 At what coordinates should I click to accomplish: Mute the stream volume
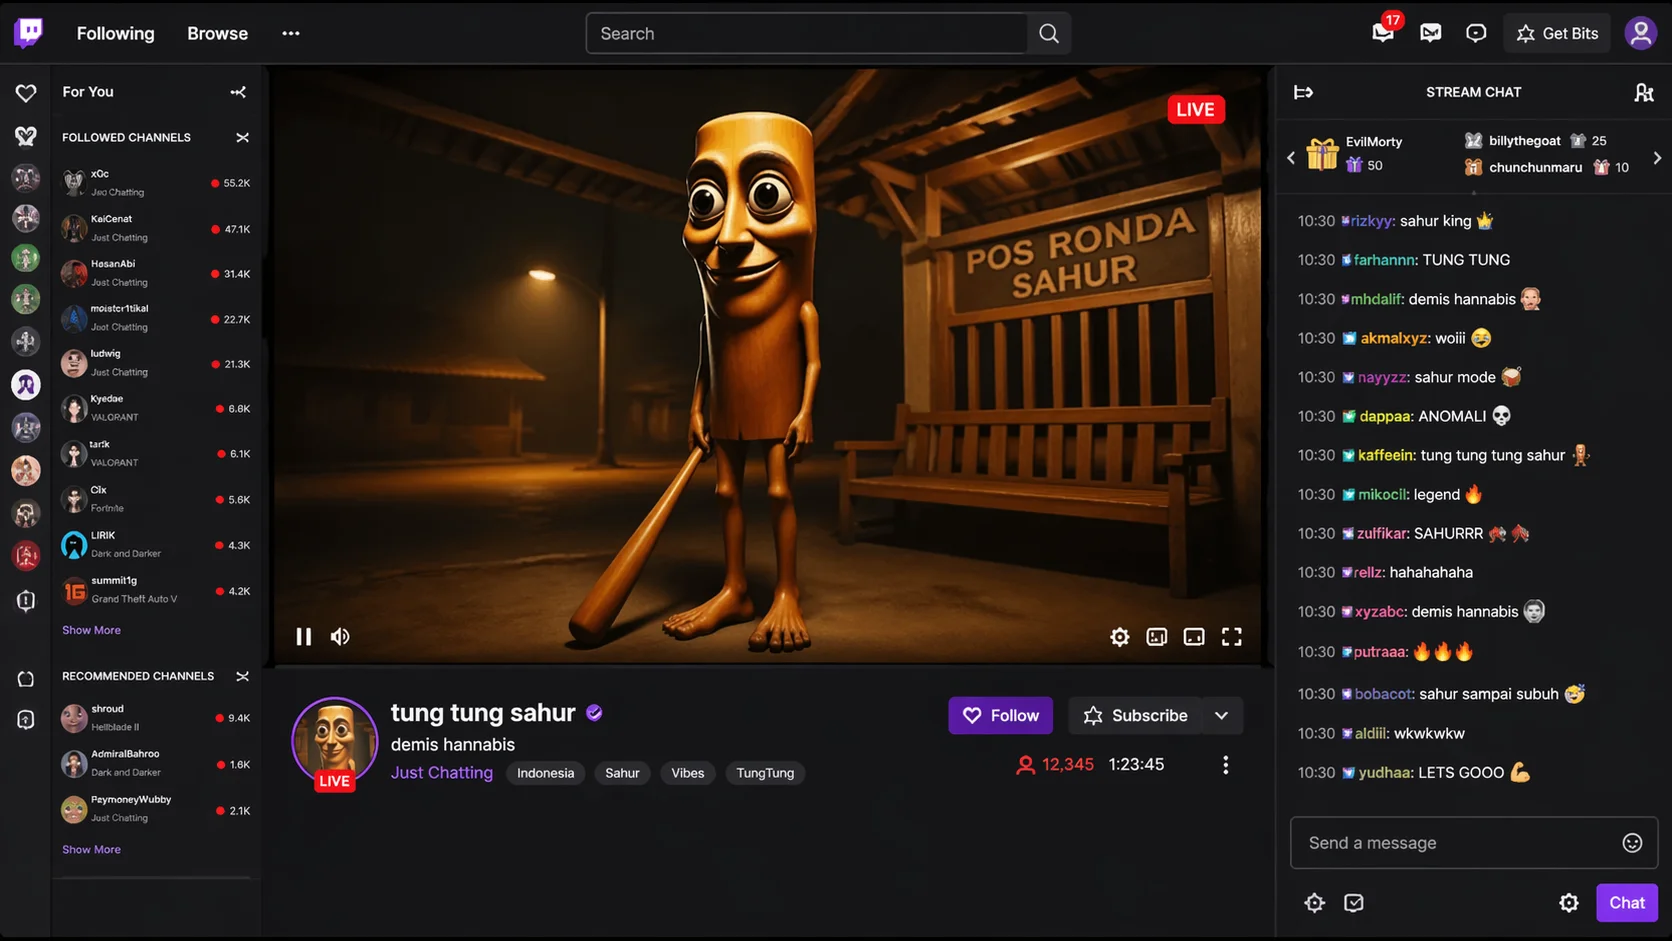tap(340, 637)
